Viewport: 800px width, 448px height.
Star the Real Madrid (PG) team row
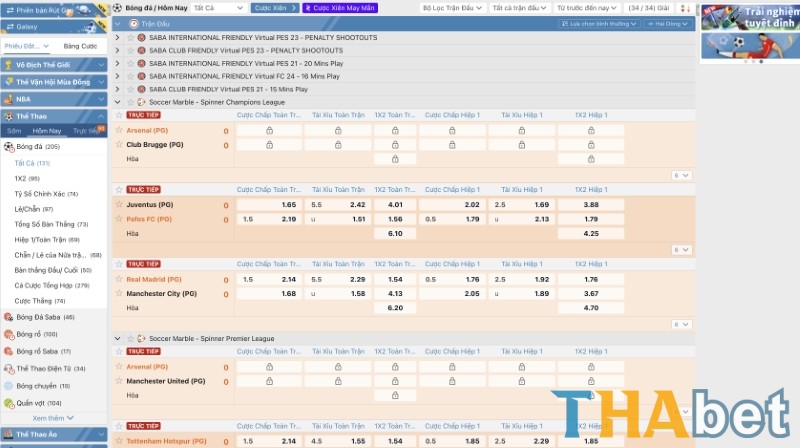point(119,279)
